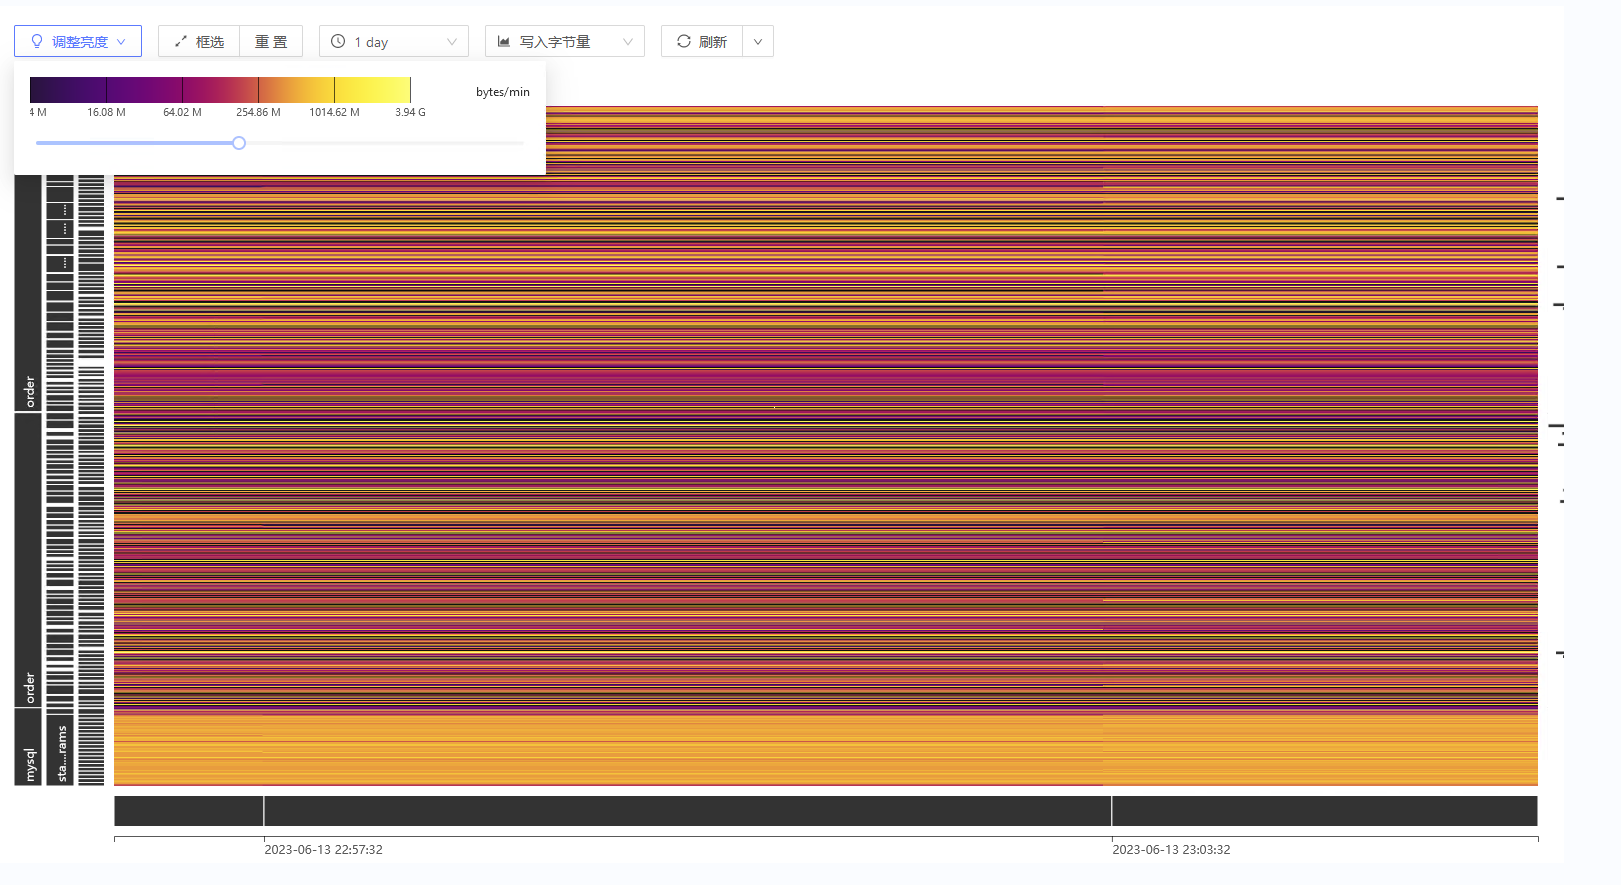Open the 写入字节量 metric dropdown
1621x885 pixels.
[x=565, y=41]
